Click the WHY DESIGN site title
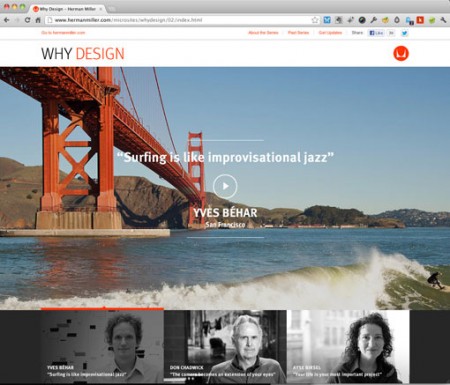This screenshot has width=450, height=385. click(83, 54)
